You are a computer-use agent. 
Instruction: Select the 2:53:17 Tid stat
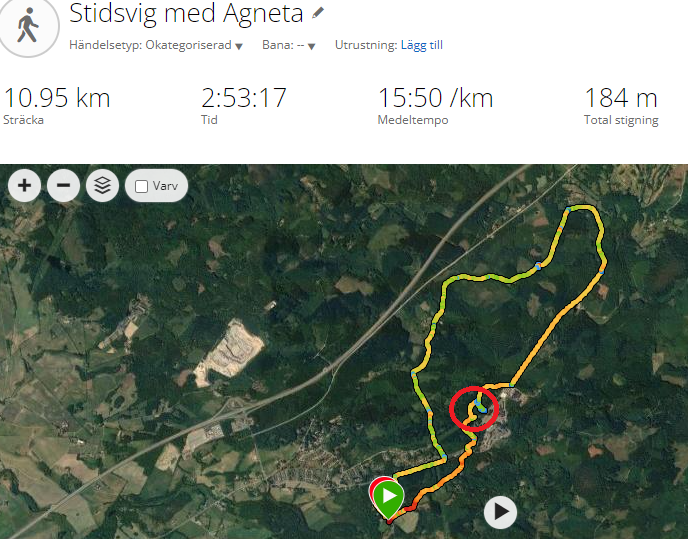click(x=244, y=106)
